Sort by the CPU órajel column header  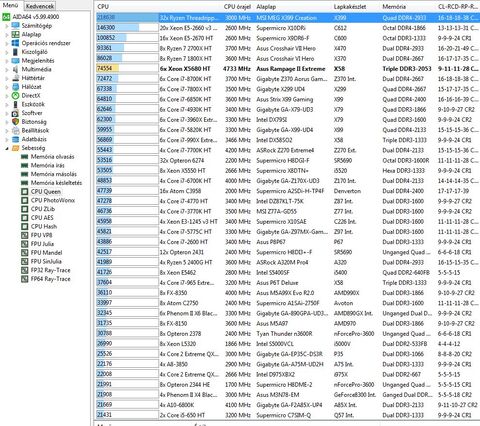pyautogui.click(x=238, y=6)
